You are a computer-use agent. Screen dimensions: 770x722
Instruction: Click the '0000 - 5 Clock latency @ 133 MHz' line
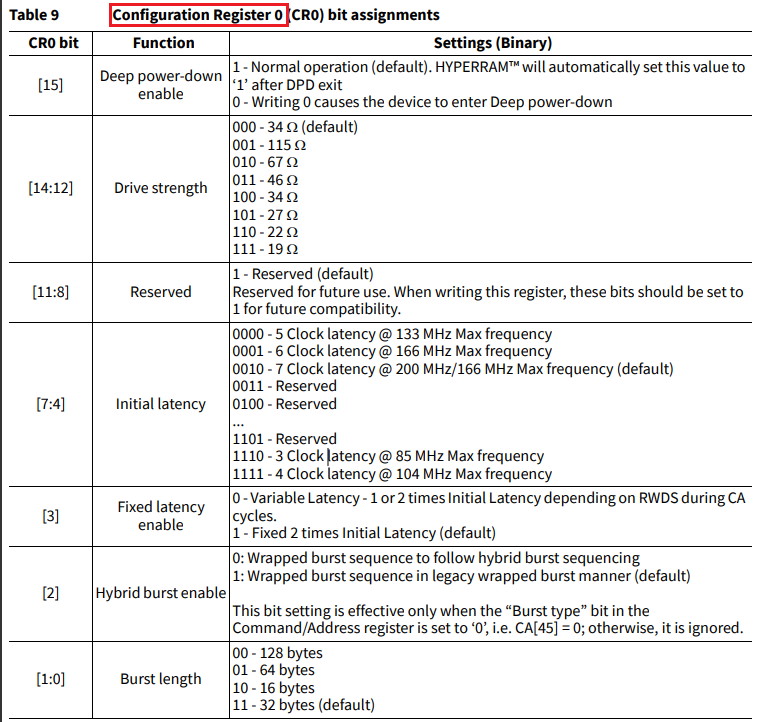coord(392,334)
